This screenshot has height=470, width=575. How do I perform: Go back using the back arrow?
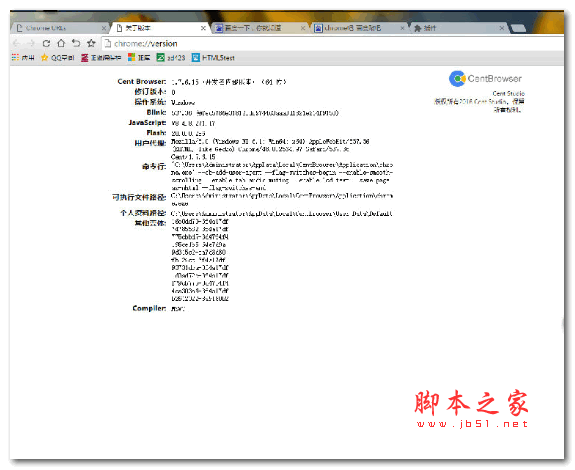16,43
